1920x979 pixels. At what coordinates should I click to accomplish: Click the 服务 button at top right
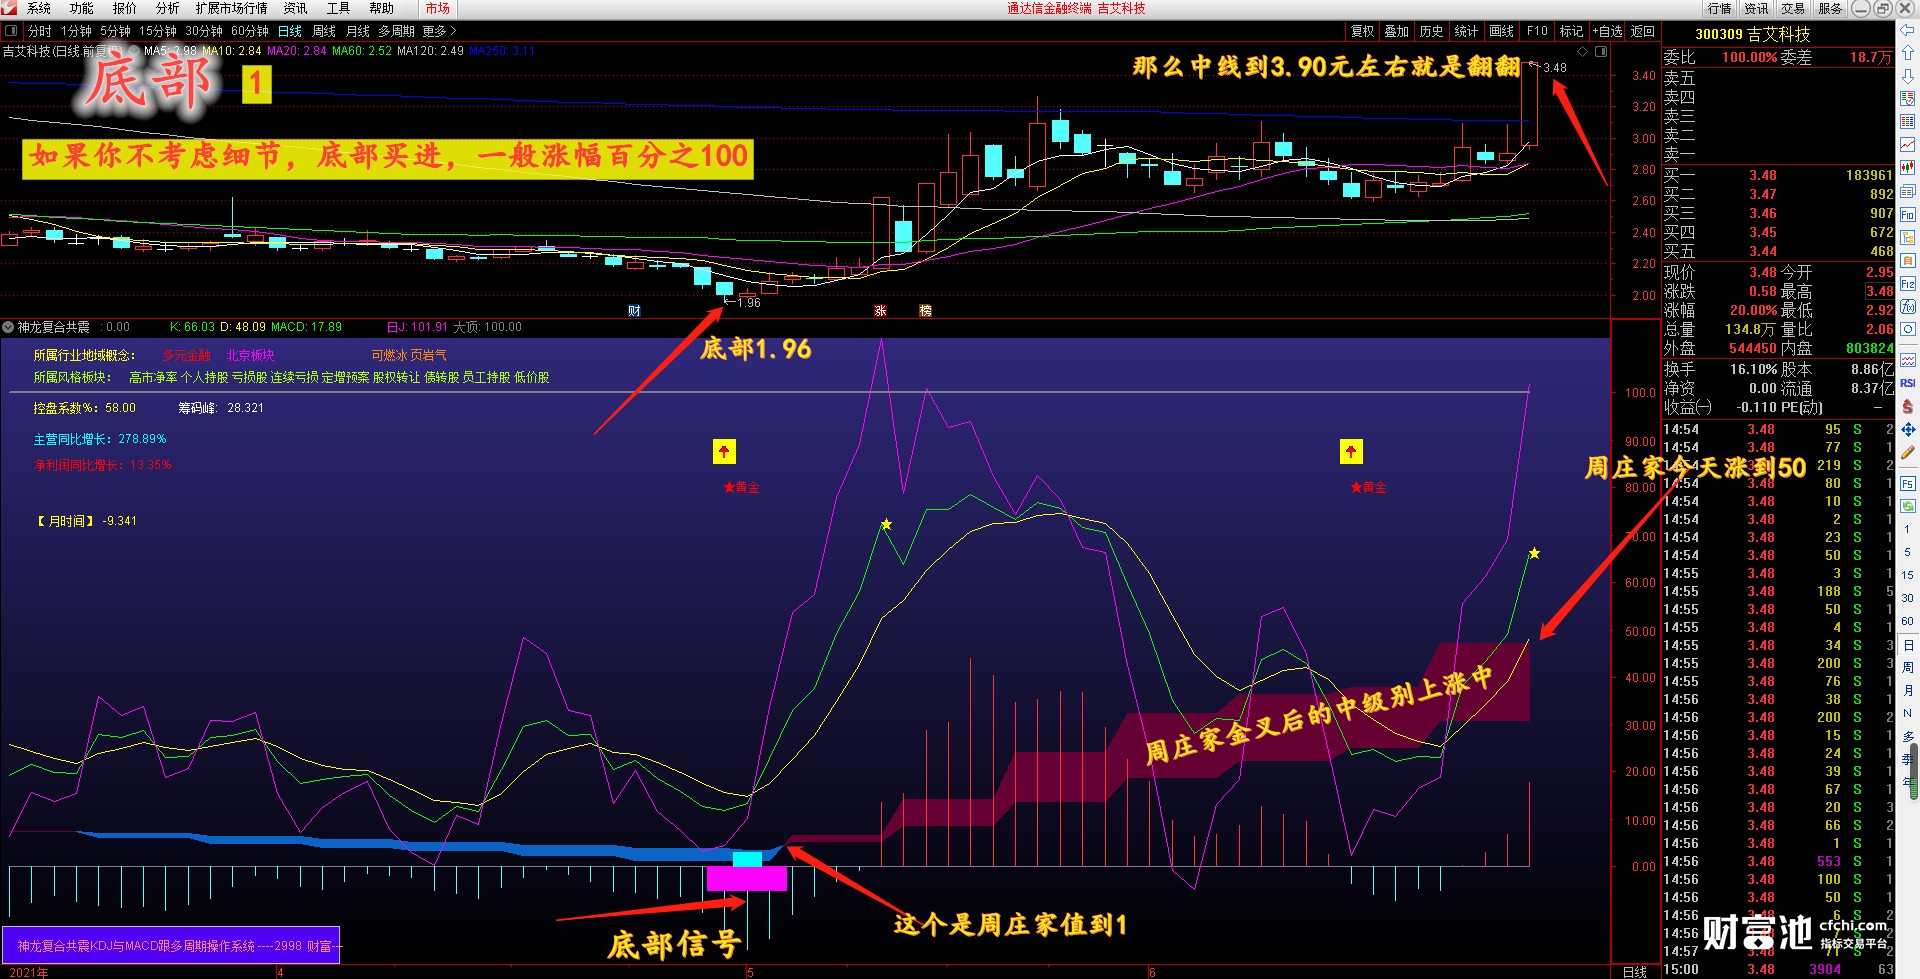(x=1830, y=8)
